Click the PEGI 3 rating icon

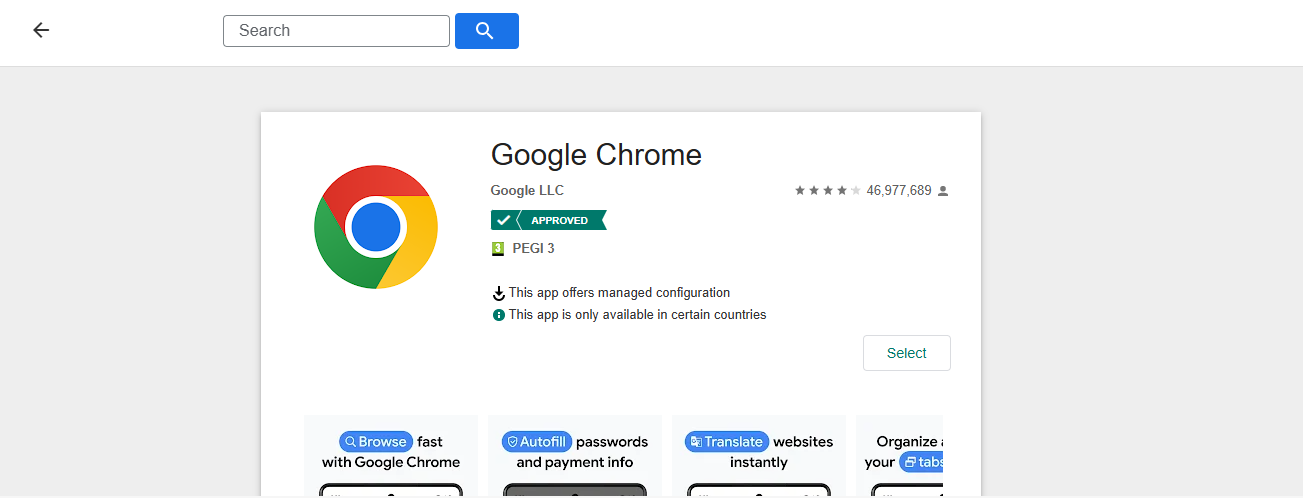click(498, 248)
